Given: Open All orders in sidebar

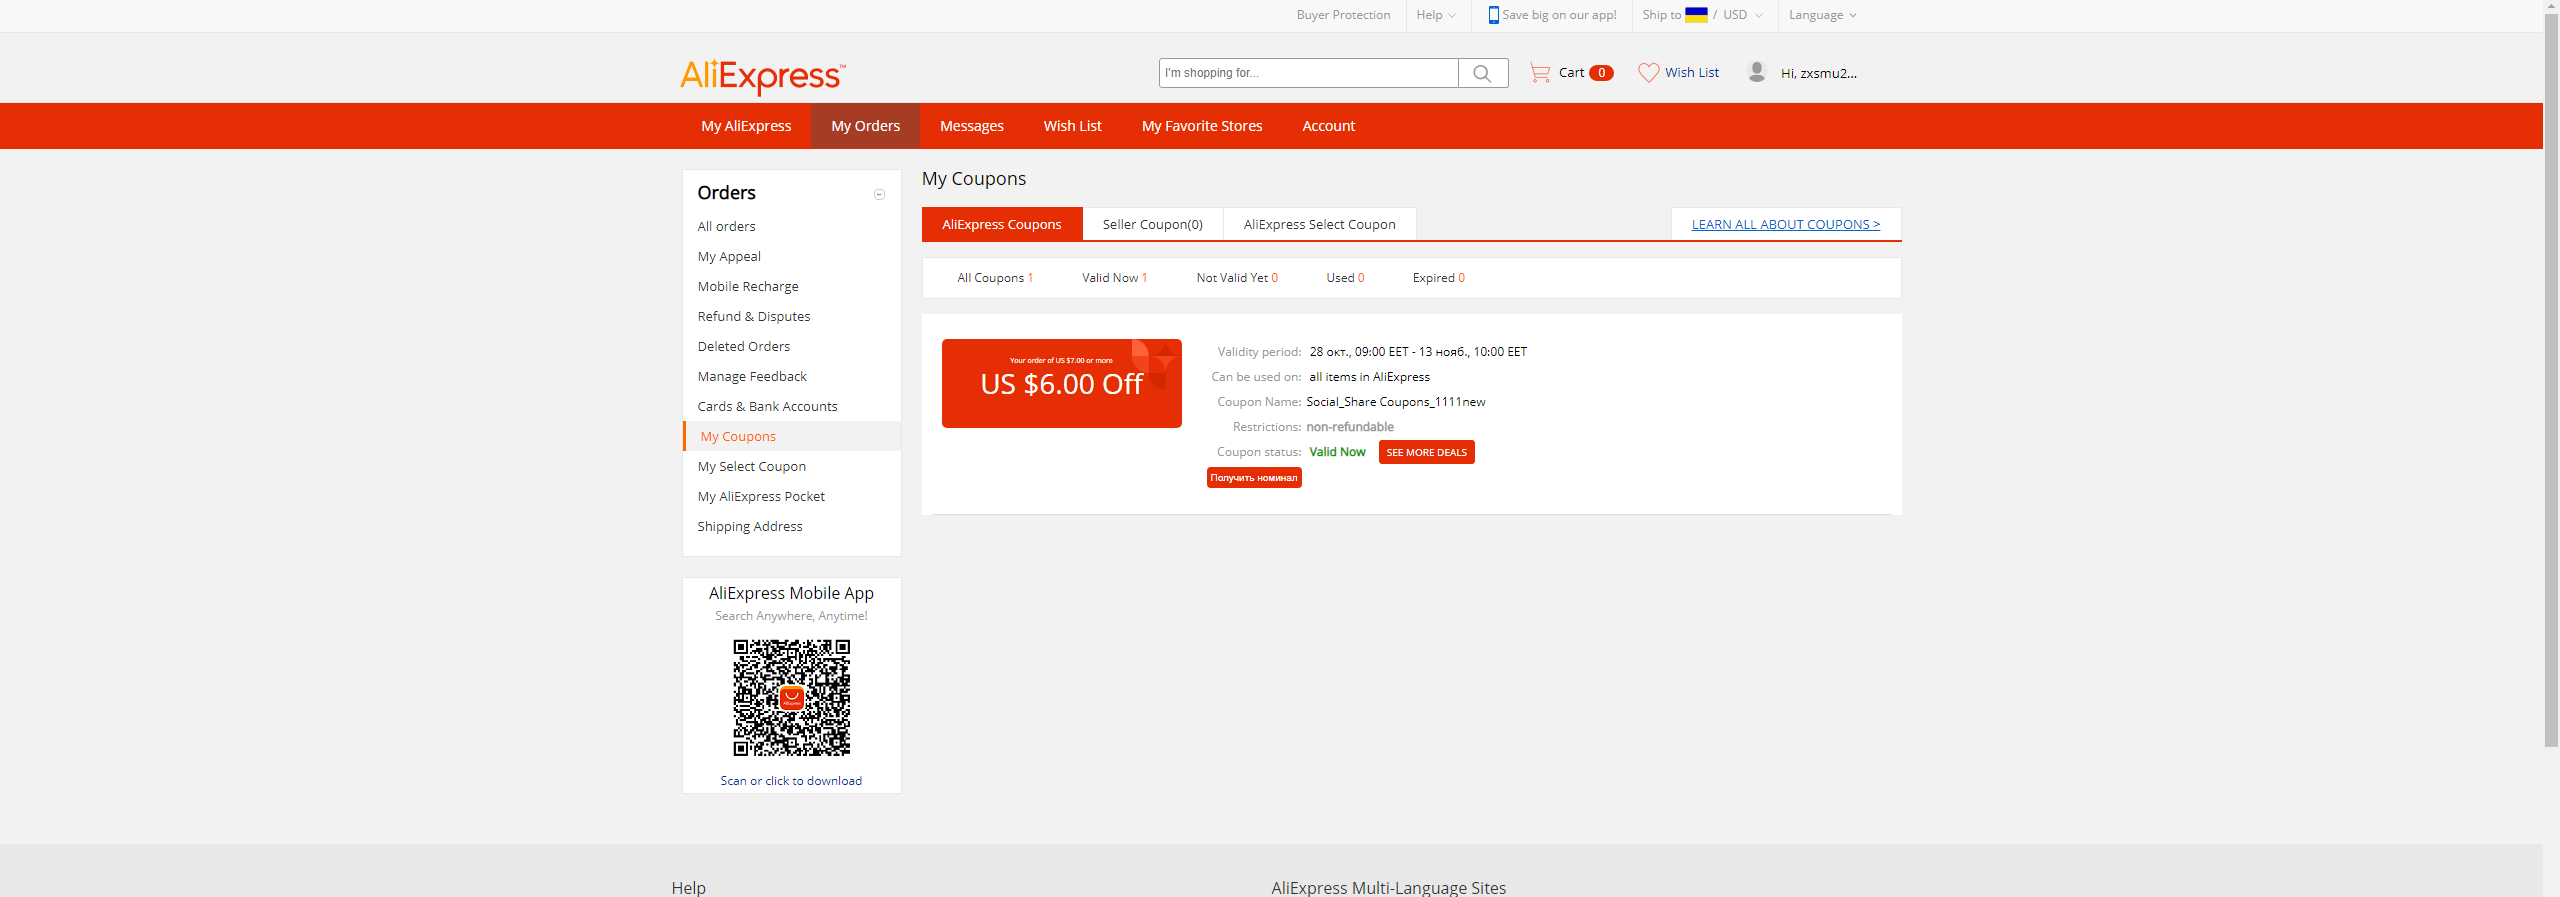Looking at the screenshot, I should pos(726,227).
